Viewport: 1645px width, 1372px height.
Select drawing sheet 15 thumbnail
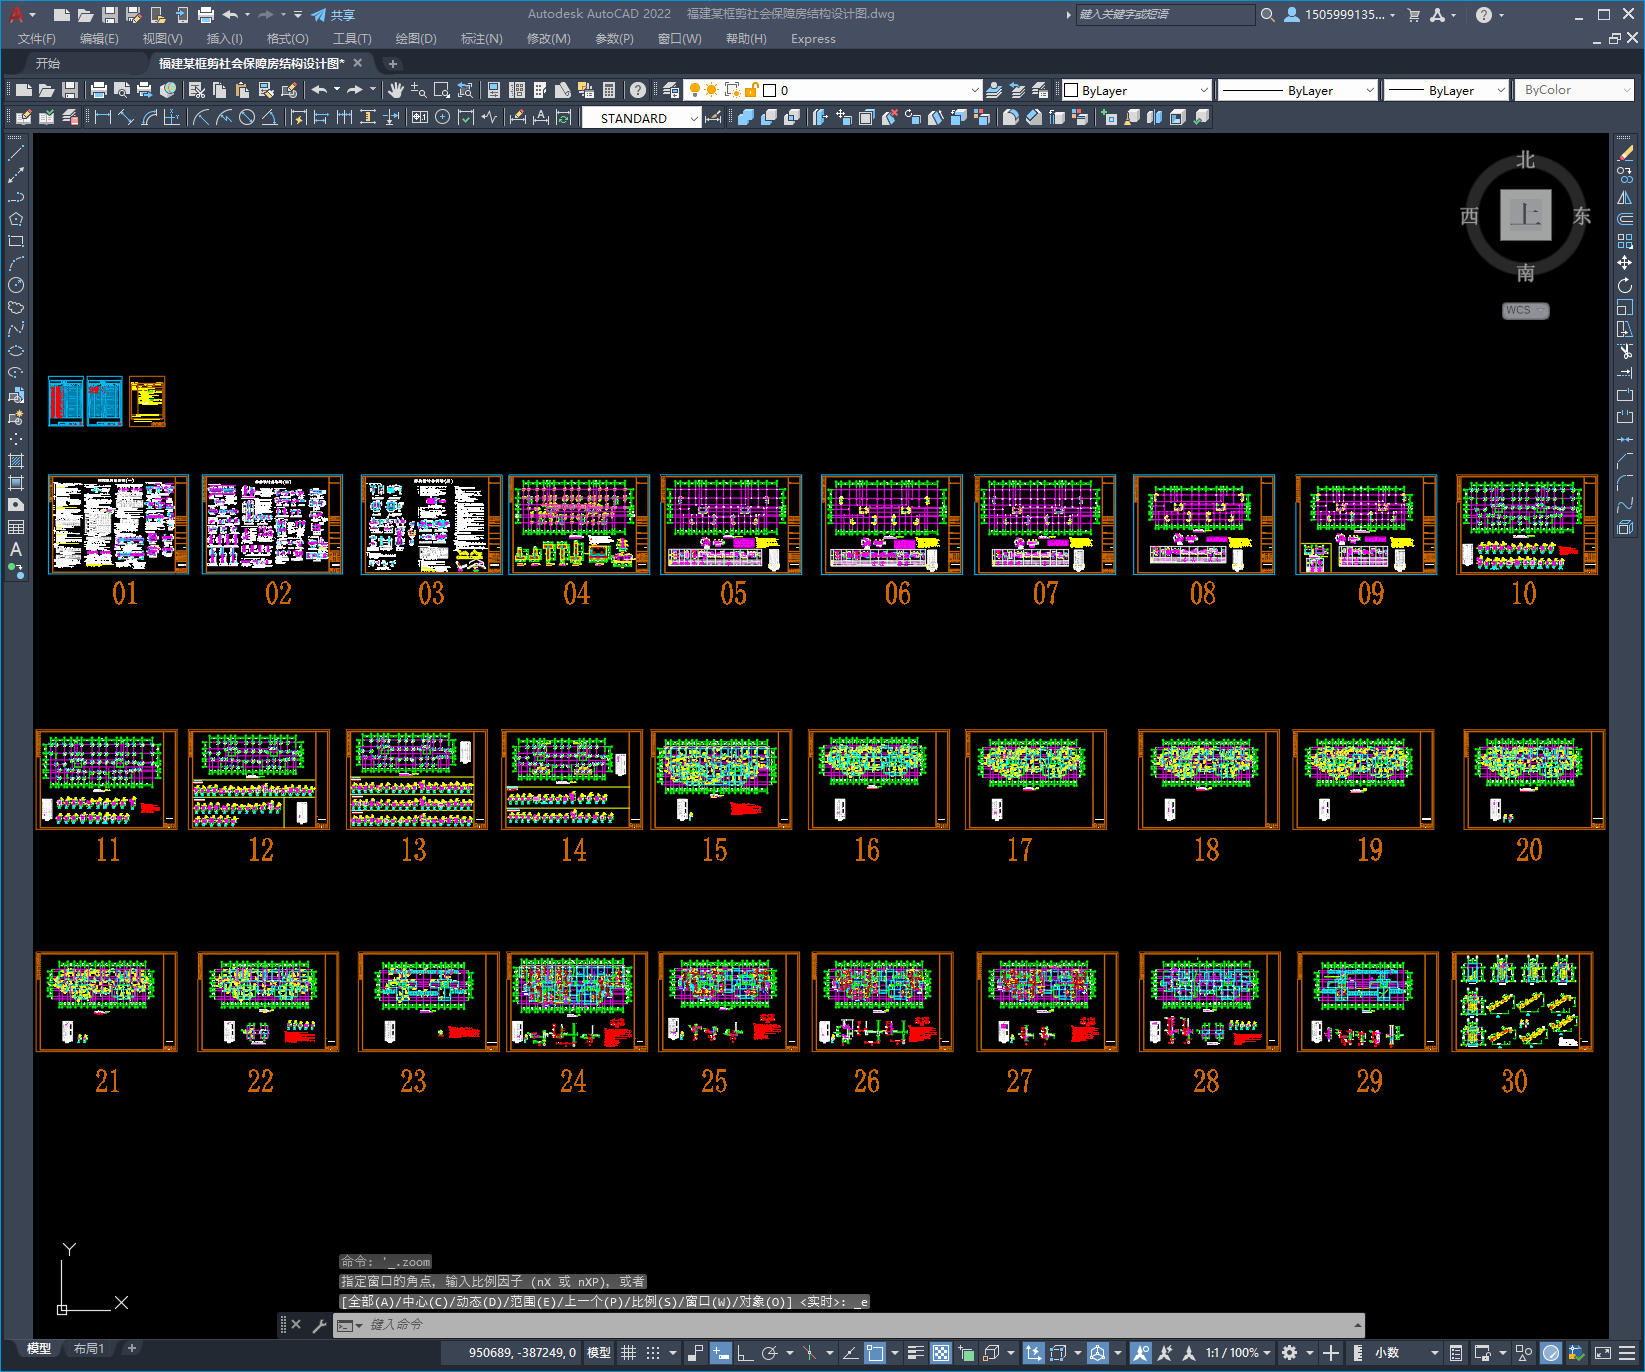(721, 780)
